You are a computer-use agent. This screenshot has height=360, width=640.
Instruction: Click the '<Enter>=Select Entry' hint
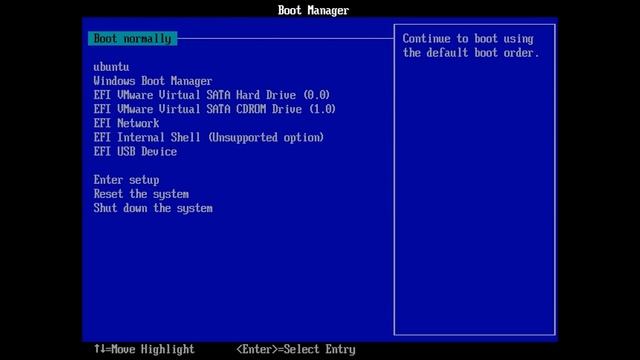pyautogui.click(x=296, y=349)
